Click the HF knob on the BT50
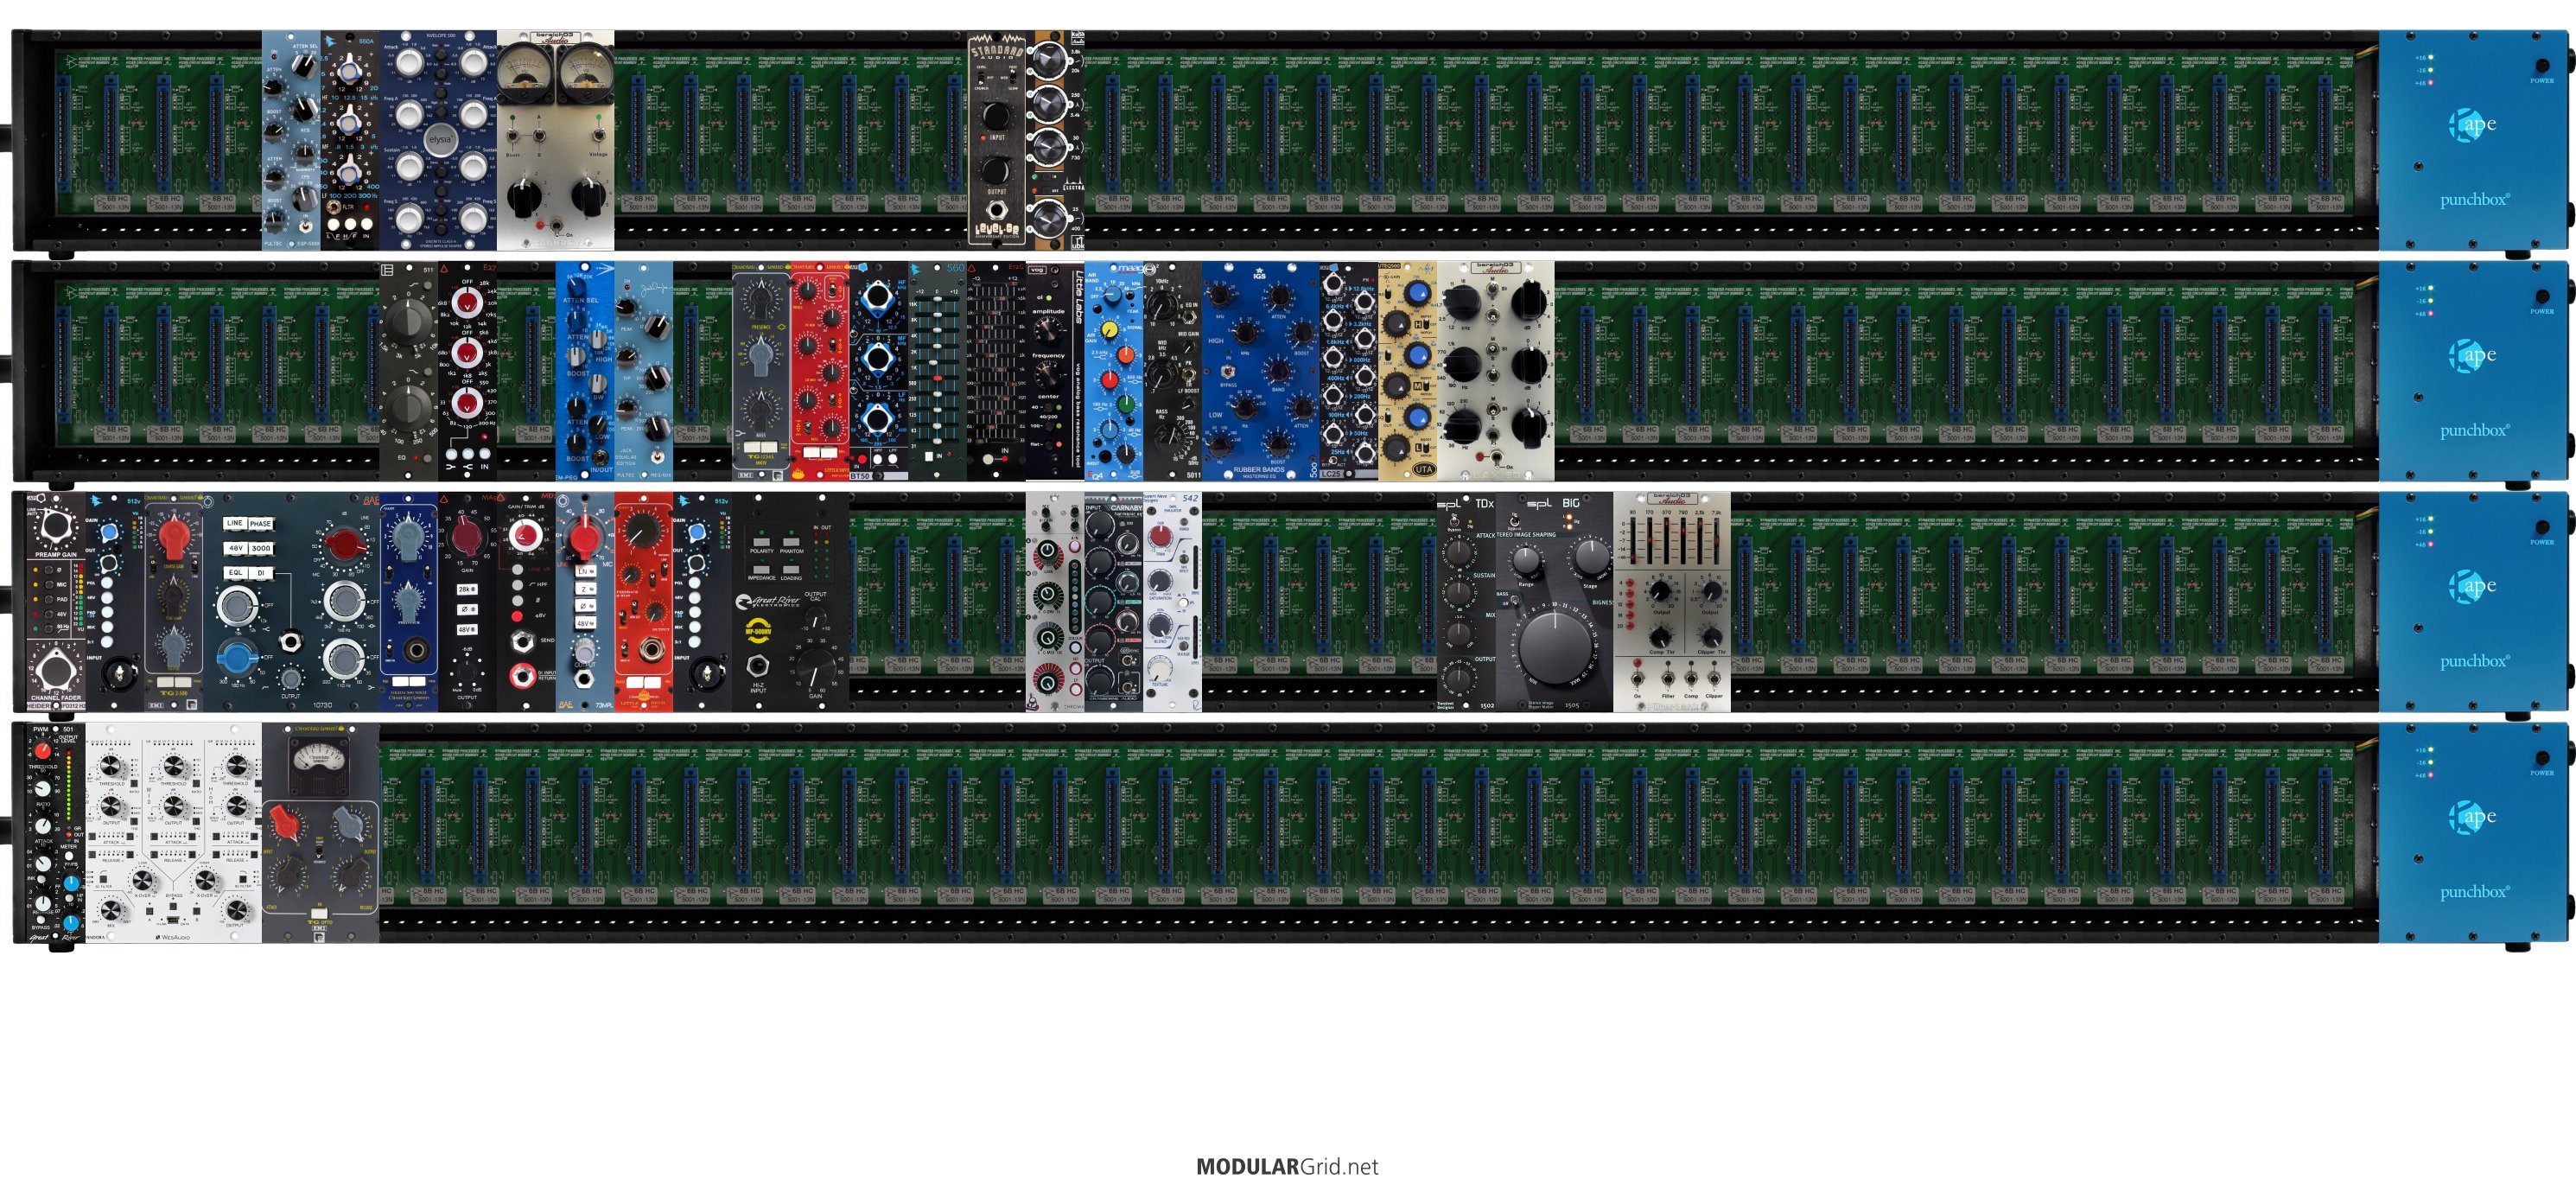Screen dimensions: 2576x1185 (877, 297)
